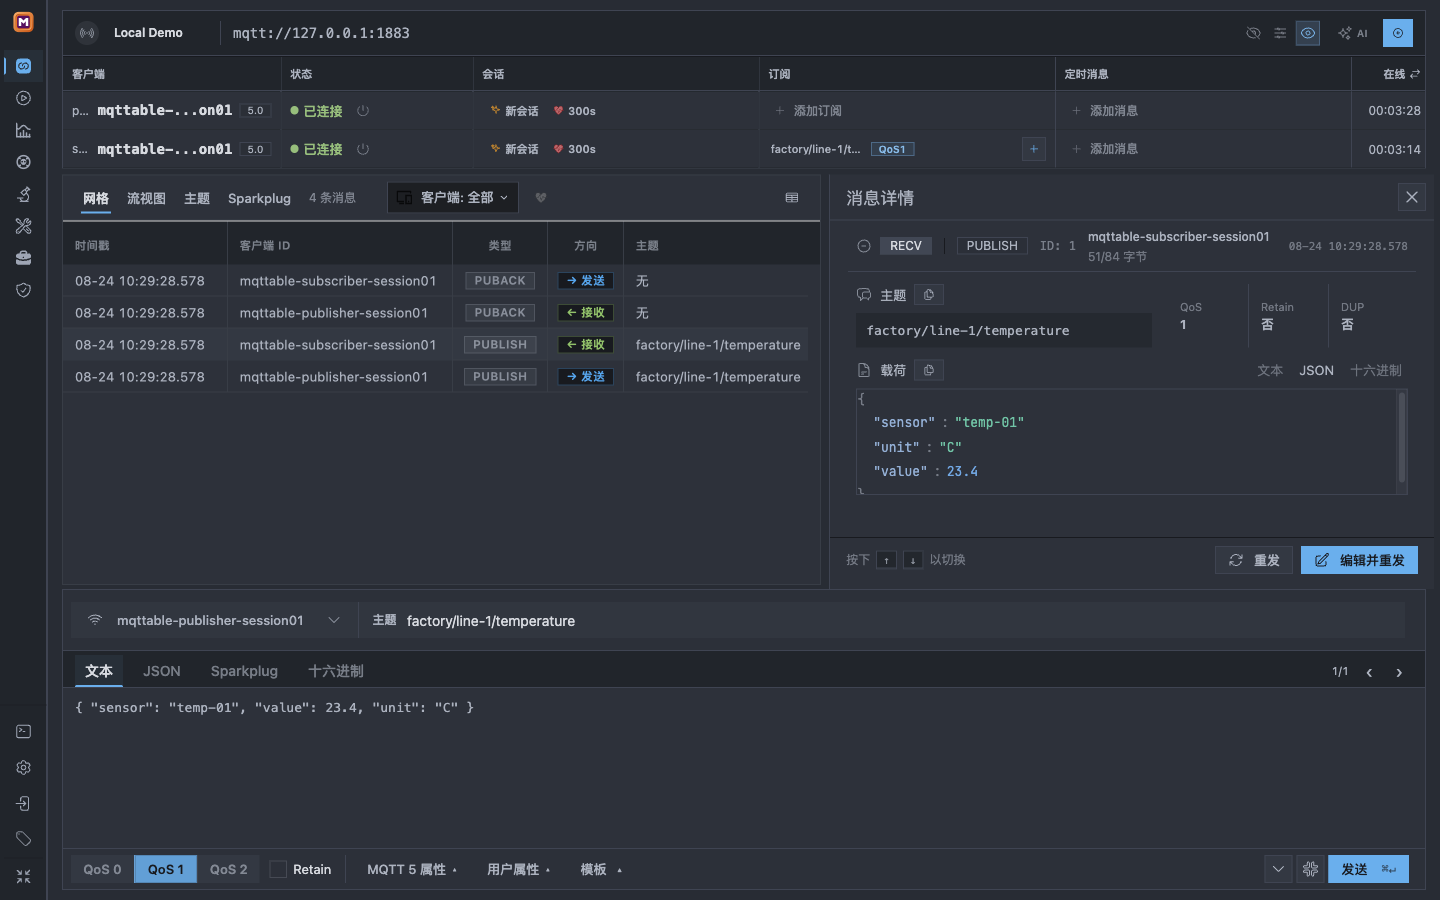Add subscription for the publisher client
This screenshot has width=1440, height=900.
click(809, 111)
